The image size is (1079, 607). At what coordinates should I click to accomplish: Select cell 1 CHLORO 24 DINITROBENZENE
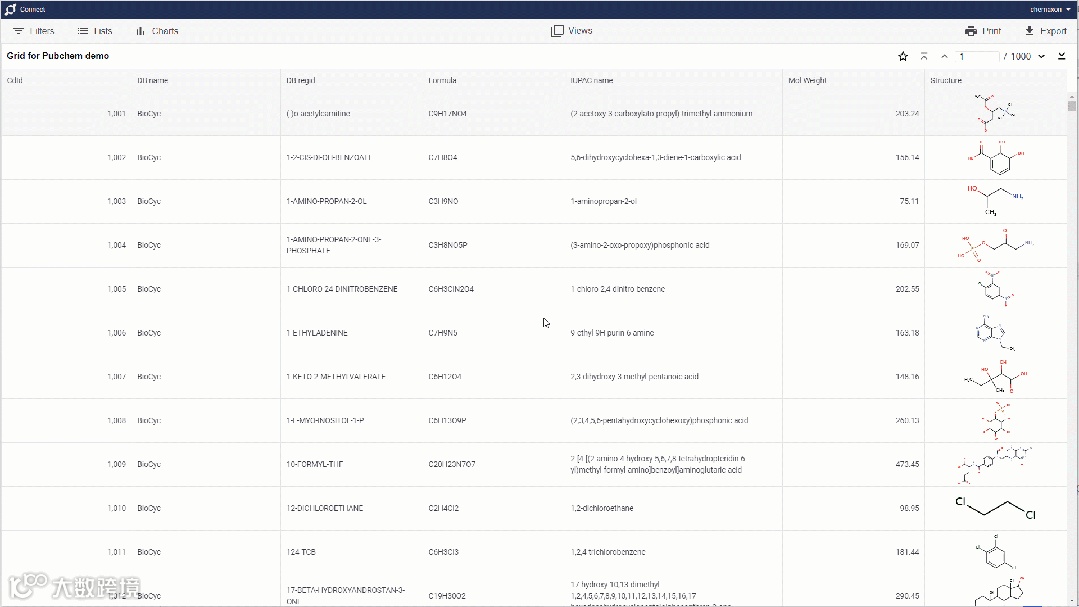click(x=341, y=289)
